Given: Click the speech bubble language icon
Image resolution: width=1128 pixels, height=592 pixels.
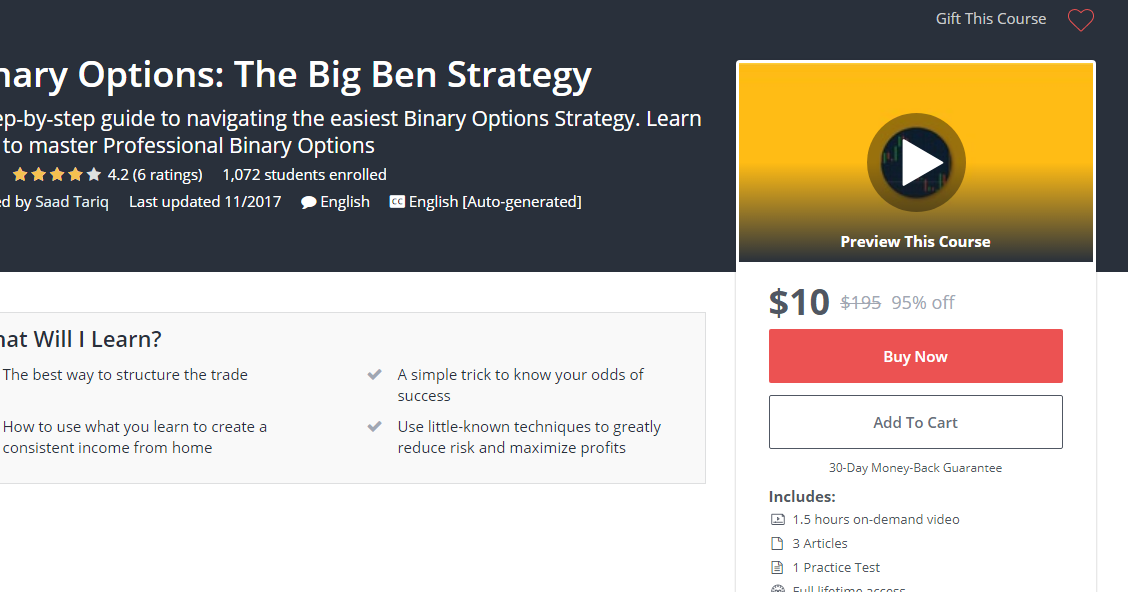Looking at the screenshot, I should pos(309,203).
